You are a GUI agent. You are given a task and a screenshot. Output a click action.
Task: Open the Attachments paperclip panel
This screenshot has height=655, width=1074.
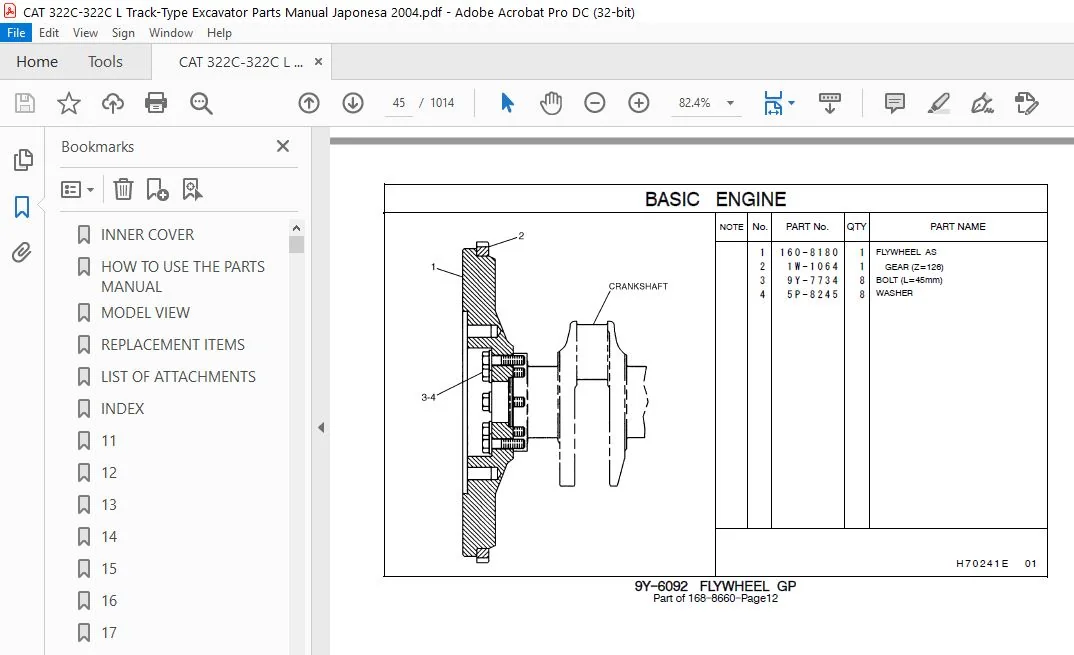tap(22, 253)
